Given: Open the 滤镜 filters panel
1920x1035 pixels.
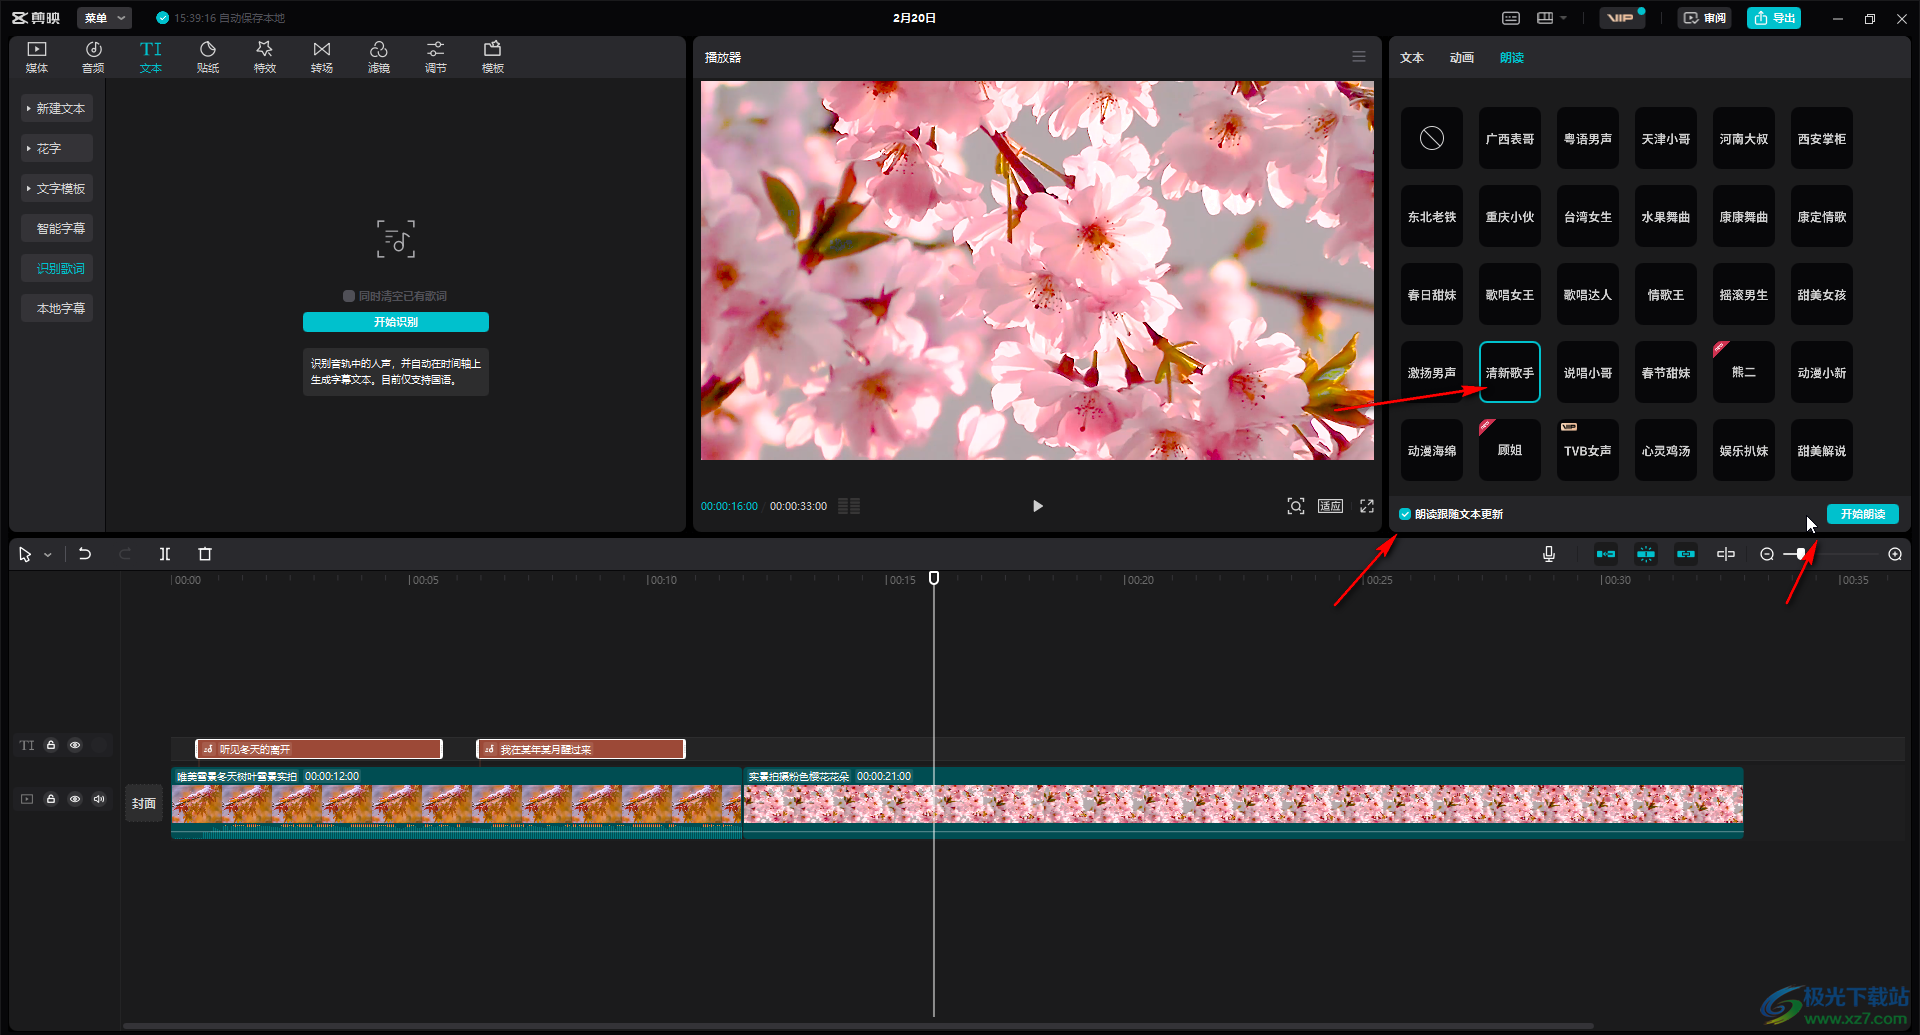Looking at the screenshot, I should pos(379,57).
